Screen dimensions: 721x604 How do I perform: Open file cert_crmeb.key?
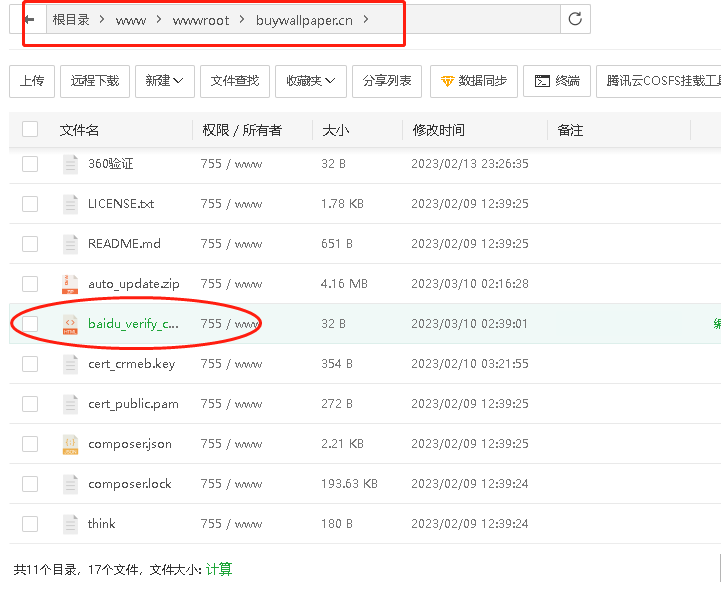pyautogui.click(x=132, y=364)
